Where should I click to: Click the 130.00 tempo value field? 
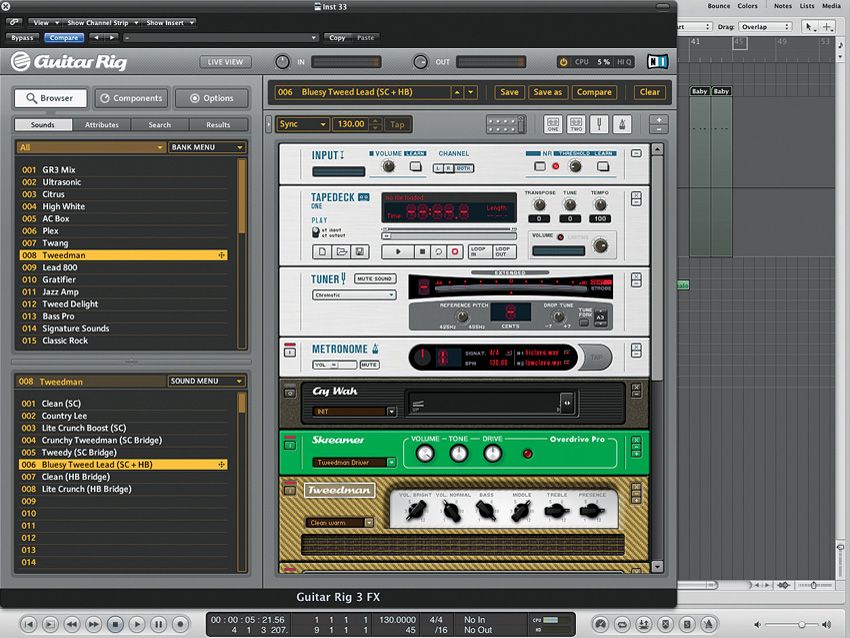pyautogui.click(x=351, y=124)
